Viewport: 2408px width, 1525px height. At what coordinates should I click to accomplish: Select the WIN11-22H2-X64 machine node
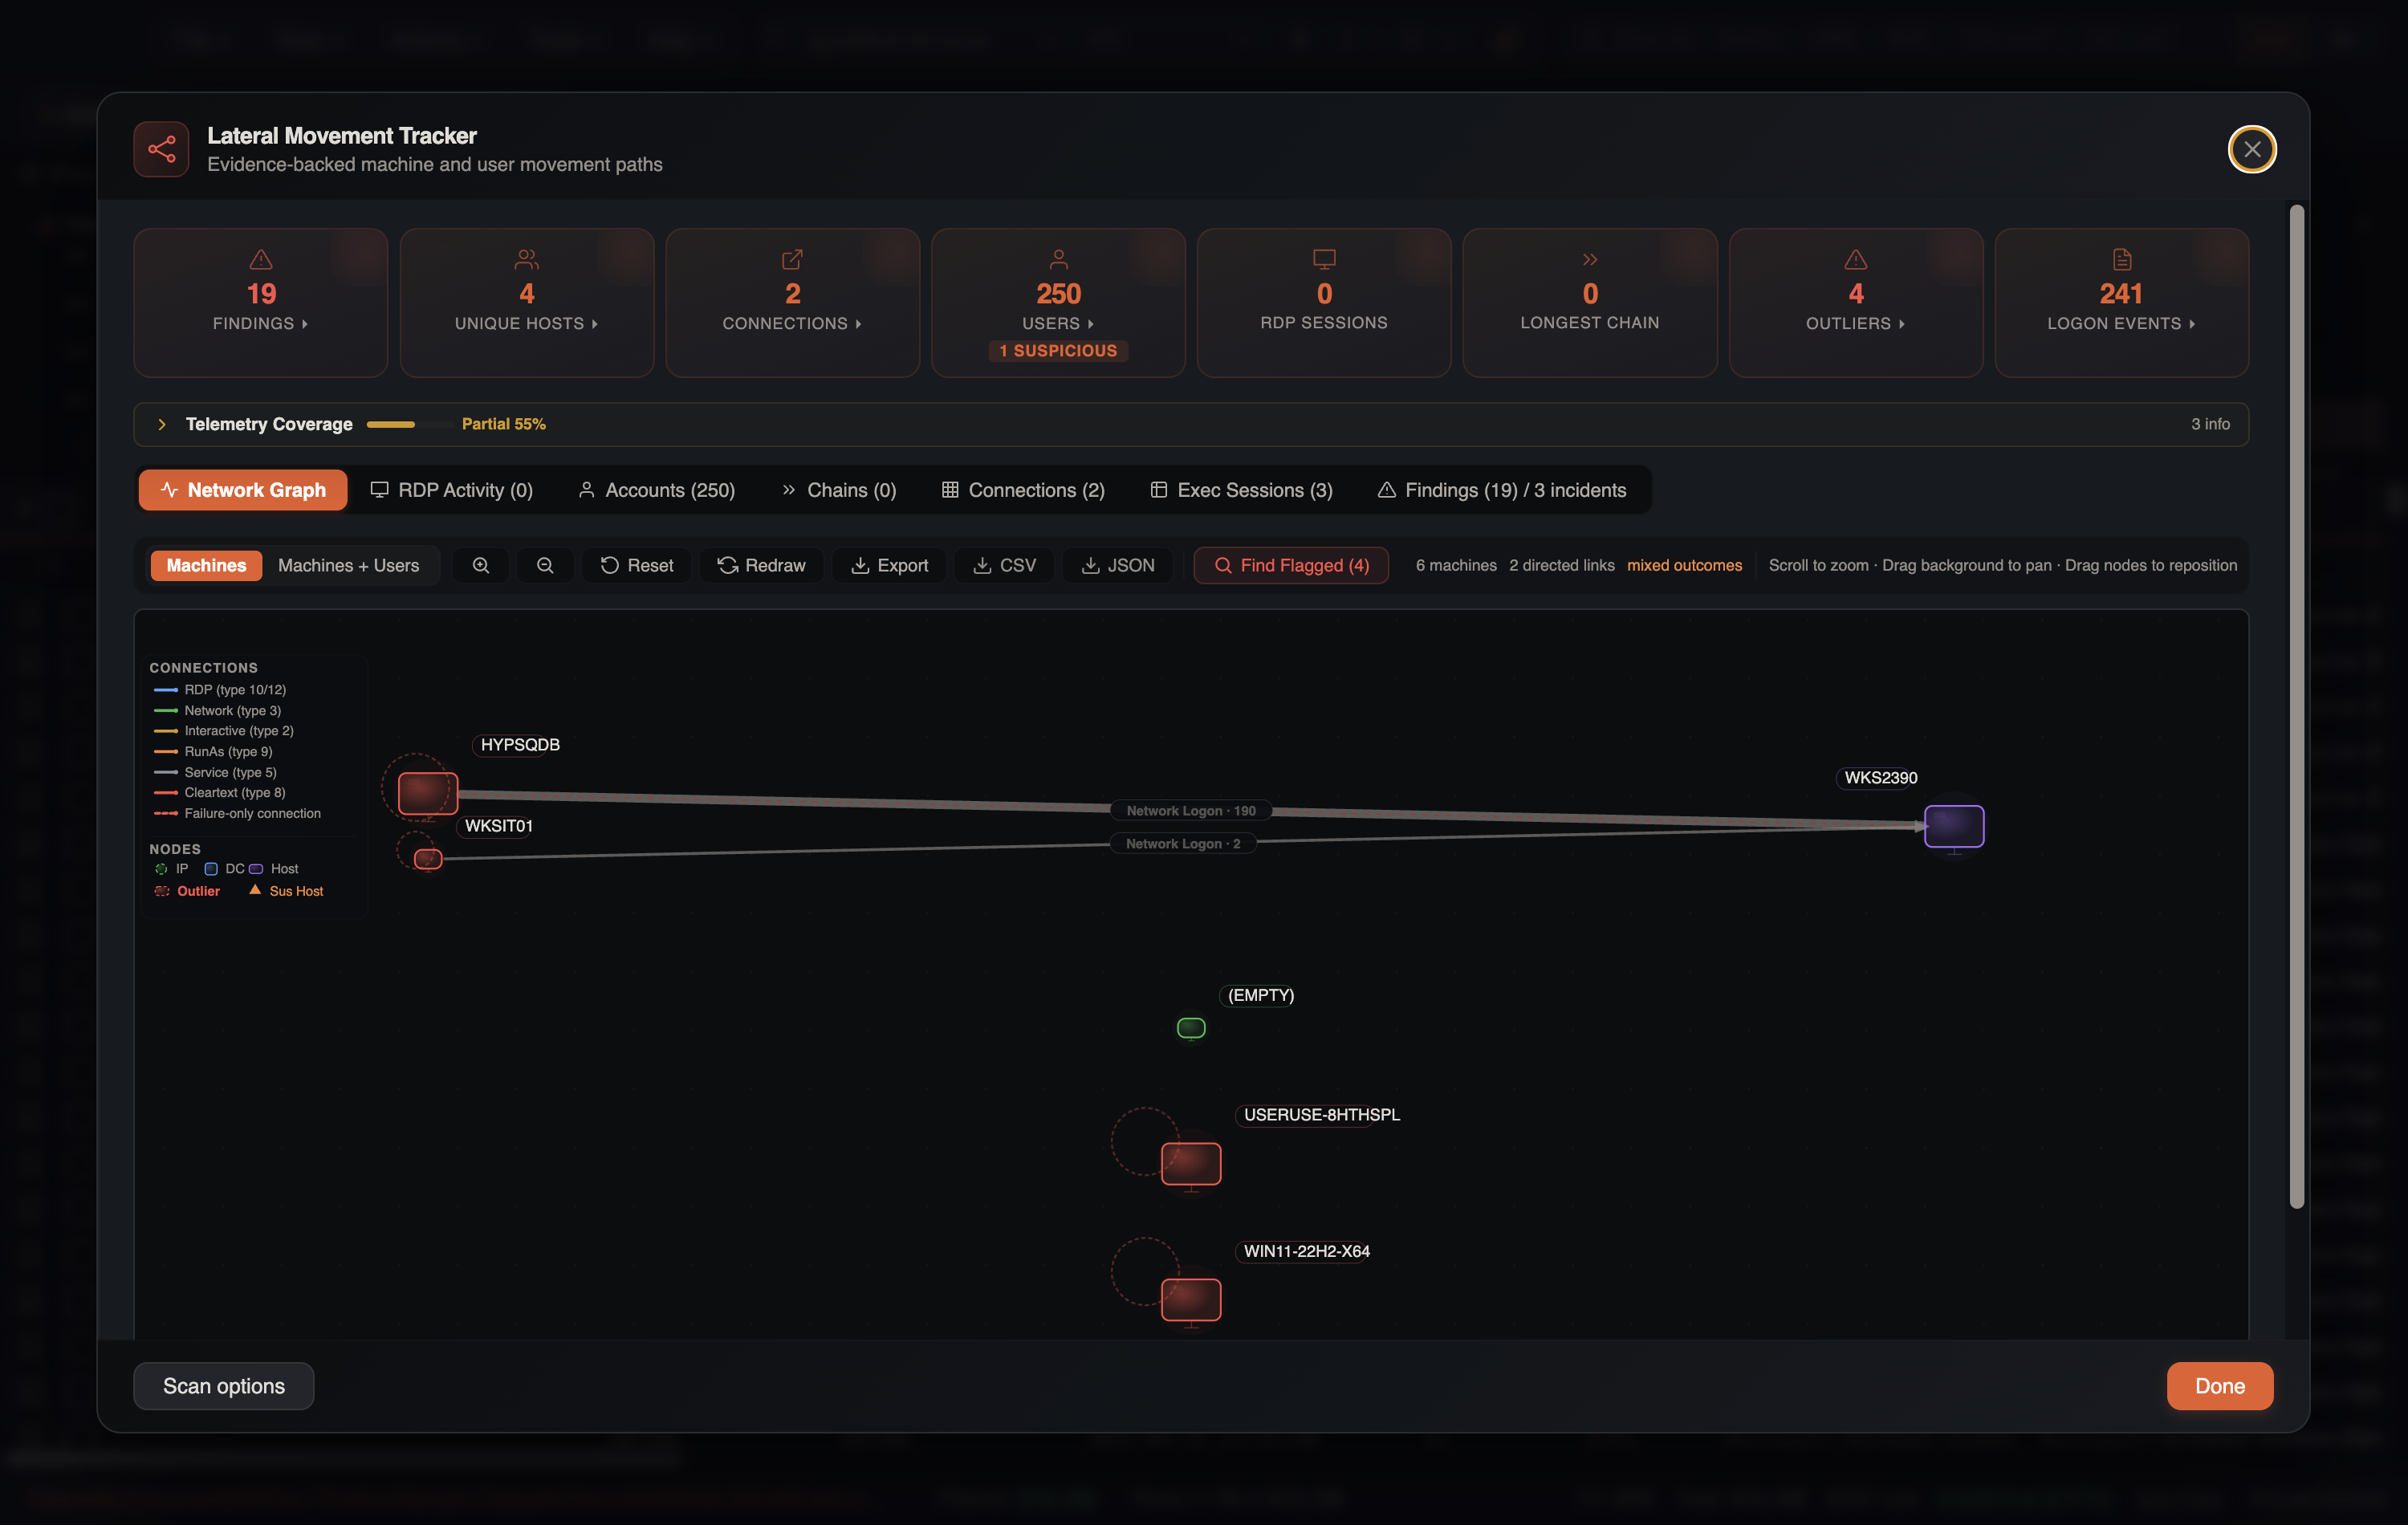(1191, 1300)
